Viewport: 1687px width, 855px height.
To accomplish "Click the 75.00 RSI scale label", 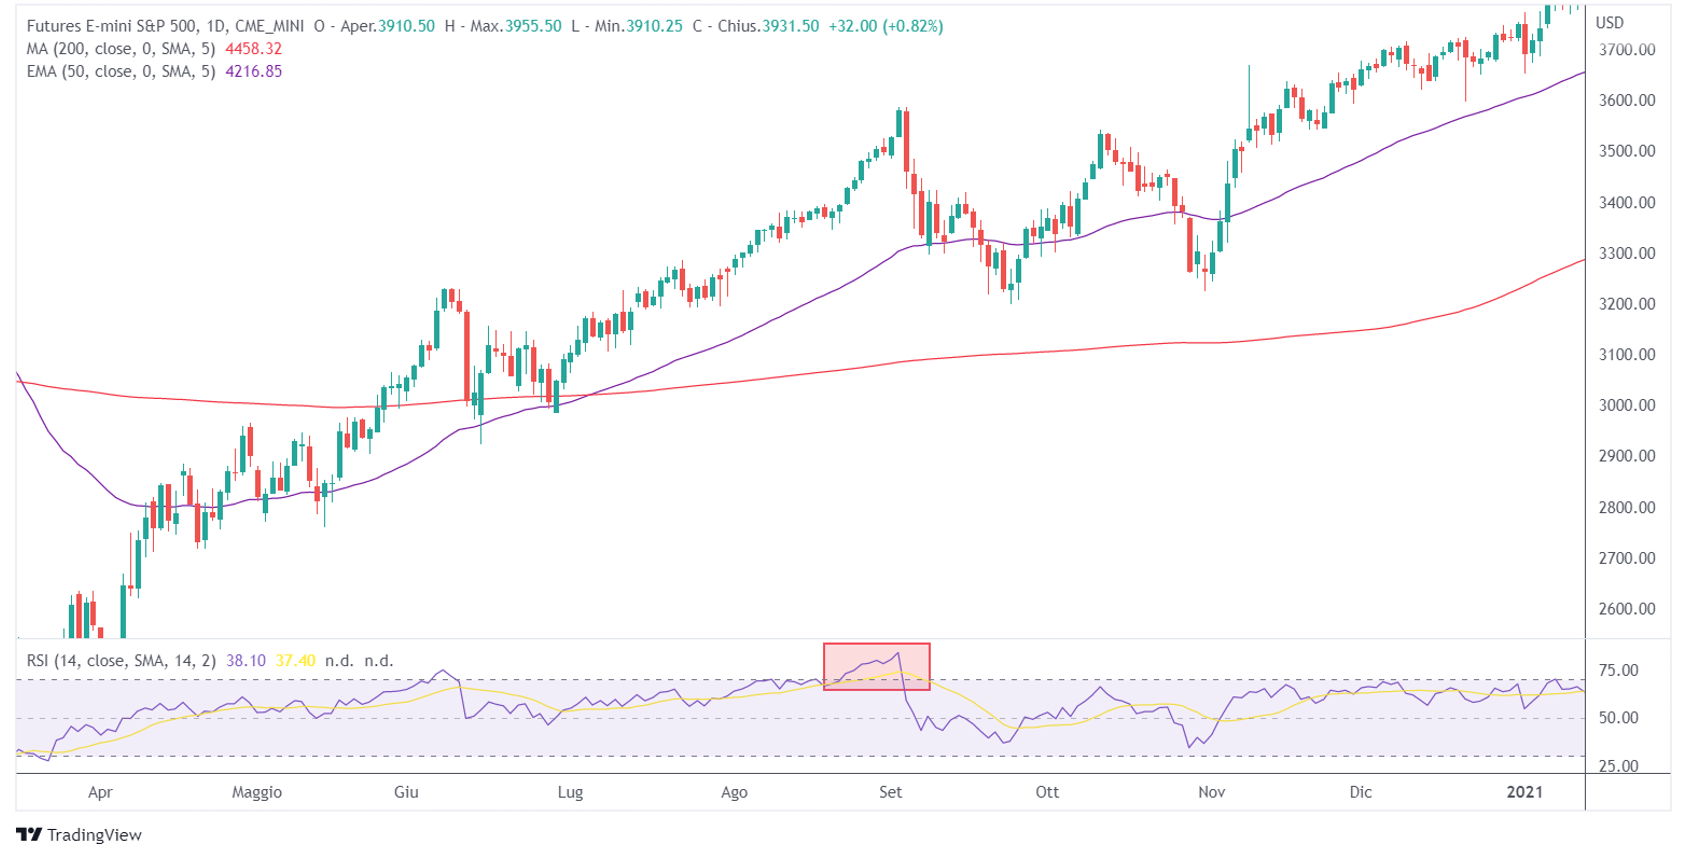I will point(1619,671).
